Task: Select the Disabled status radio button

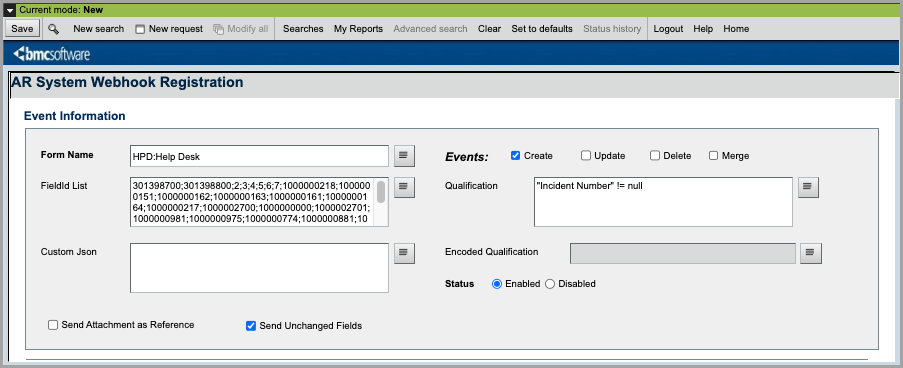Action: pos(550,284)
